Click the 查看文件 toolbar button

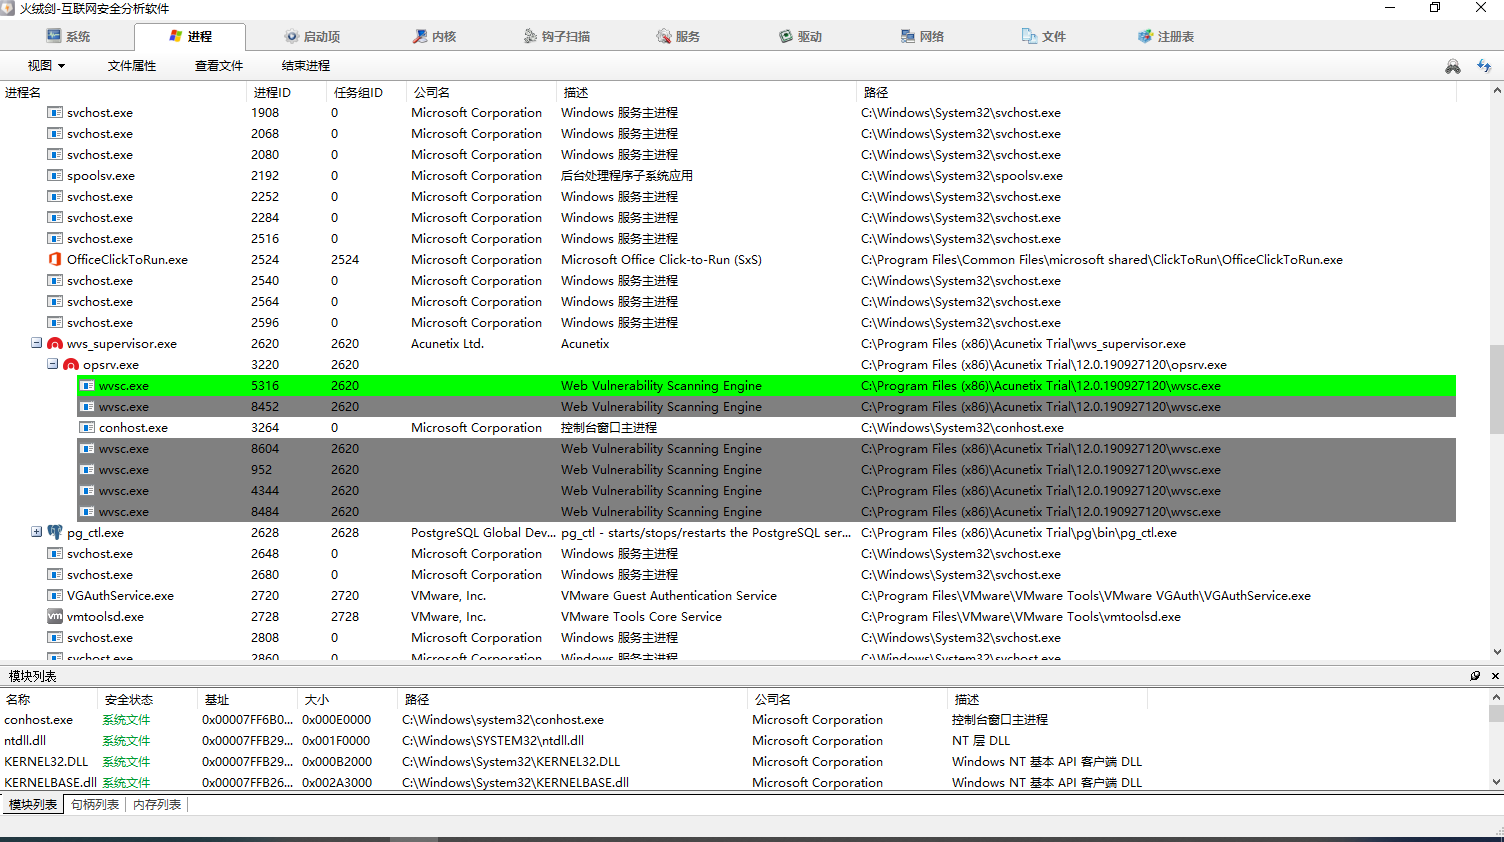coord(219,66)
